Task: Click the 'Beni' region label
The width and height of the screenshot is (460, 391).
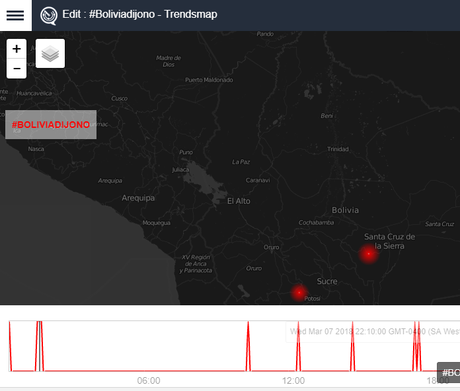Action: 327,116
